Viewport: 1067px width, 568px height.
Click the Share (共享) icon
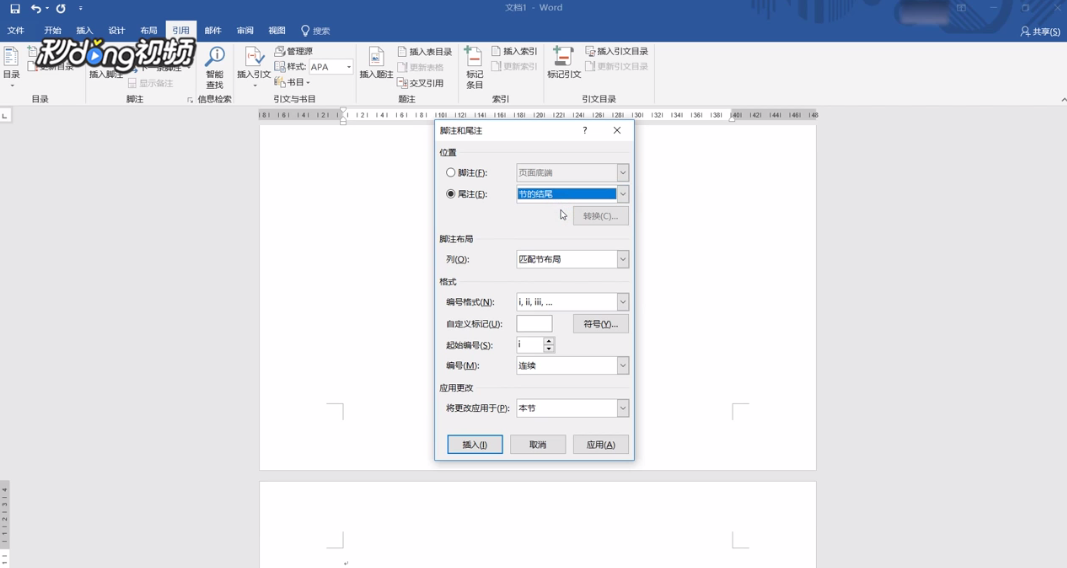pos(1040,31)
